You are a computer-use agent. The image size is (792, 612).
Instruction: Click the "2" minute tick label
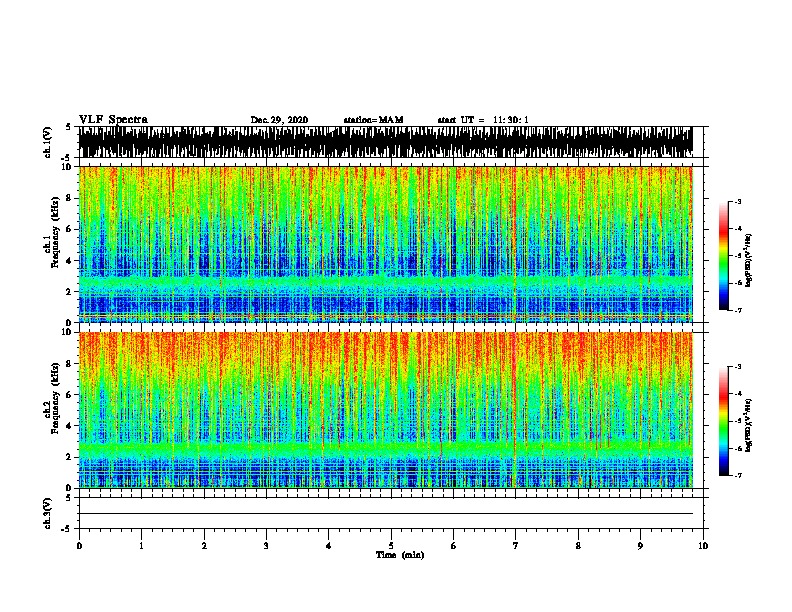[x=204, y=546]
